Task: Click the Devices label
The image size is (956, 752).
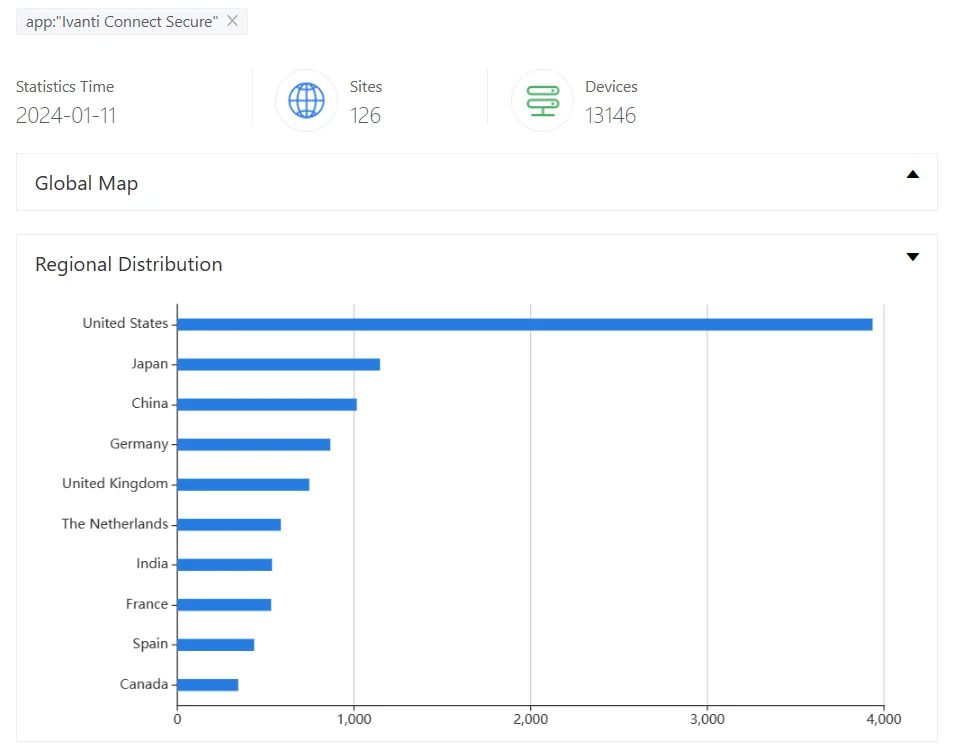Action: [611, 87]
